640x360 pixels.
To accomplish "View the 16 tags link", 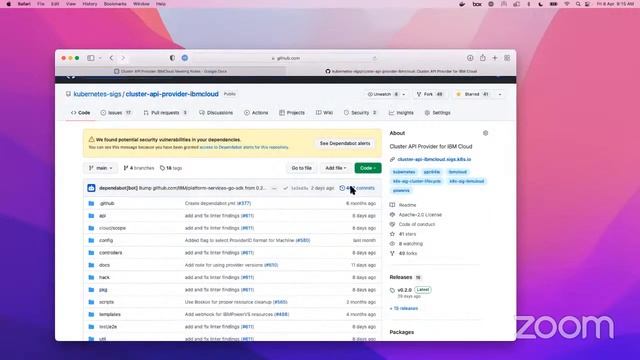I will (171, 168).
